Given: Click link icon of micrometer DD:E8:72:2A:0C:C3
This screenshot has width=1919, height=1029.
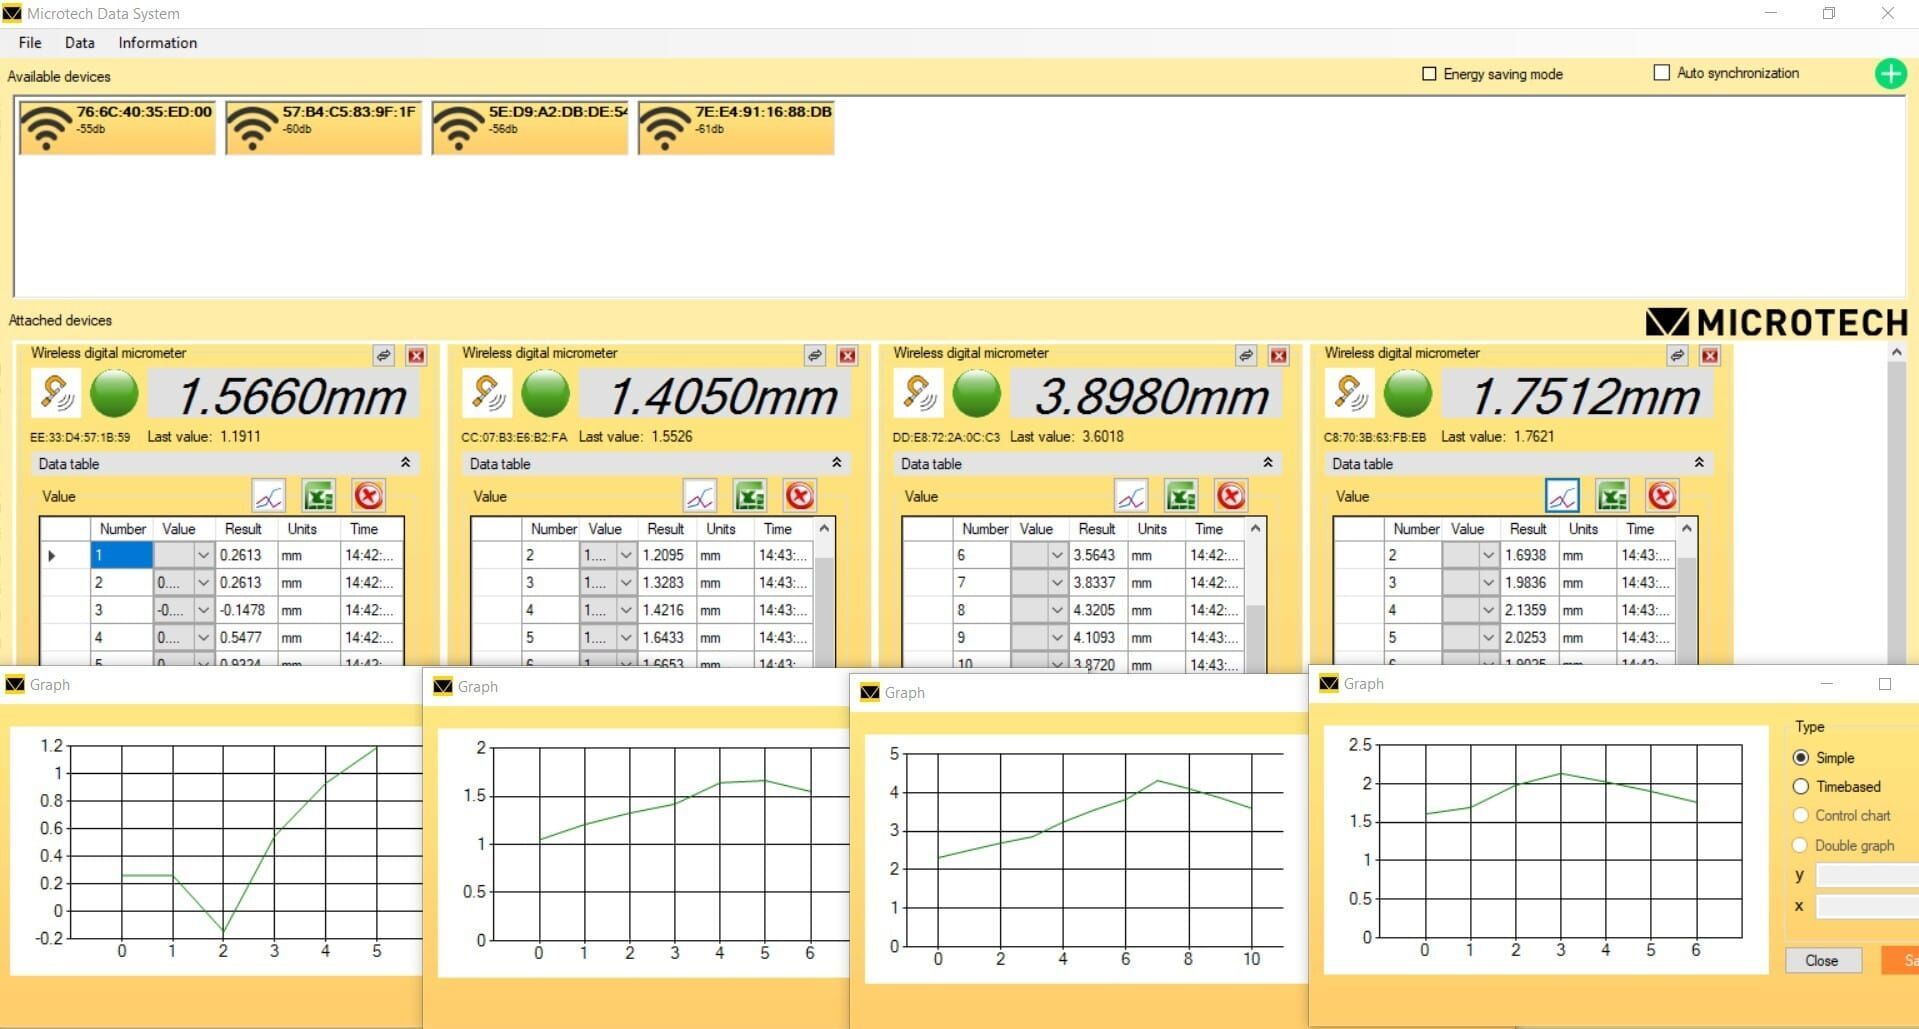Looking at the screenshot, I should [x=1246, y=355].
